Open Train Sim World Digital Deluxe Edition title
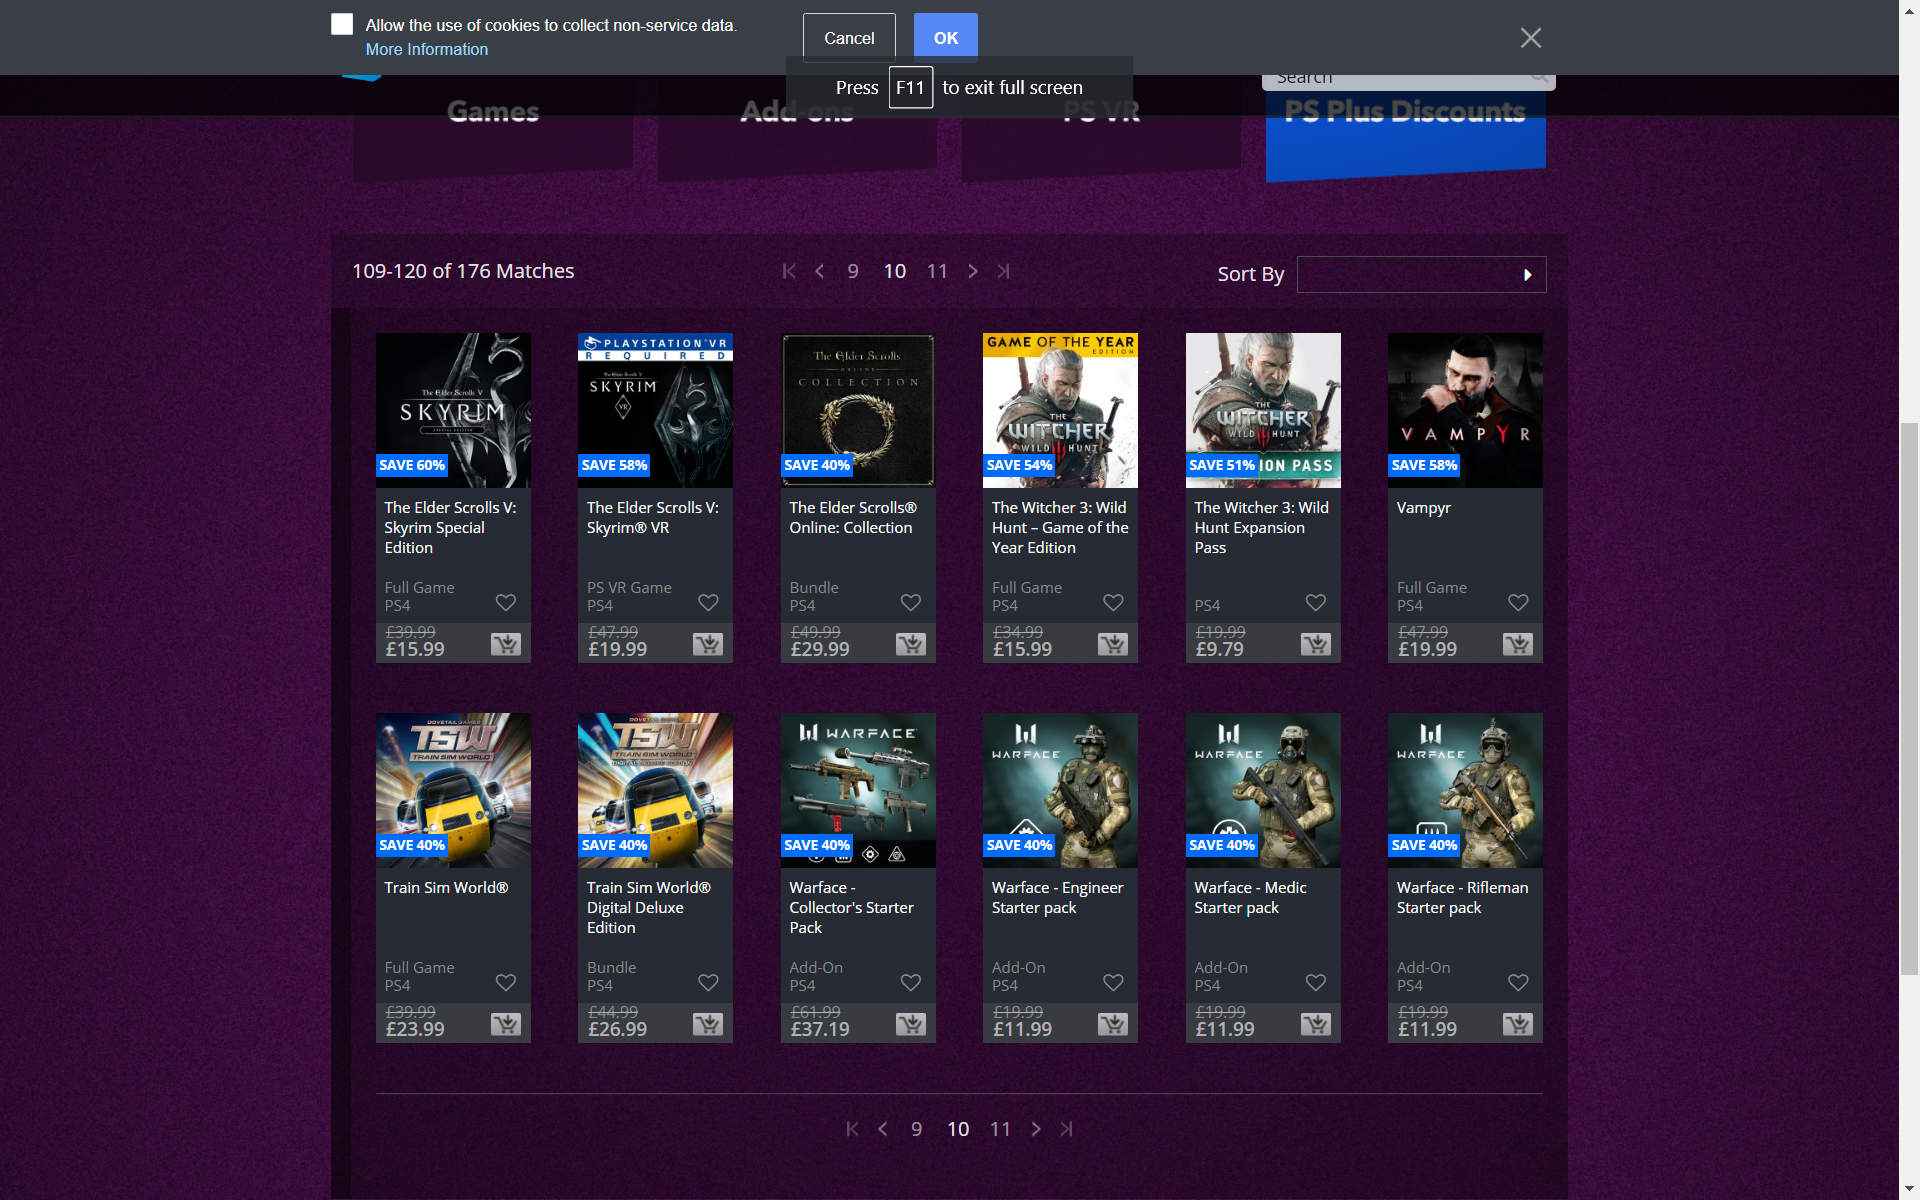This screenshot has height=1200, width=1920. coord(648,907)
